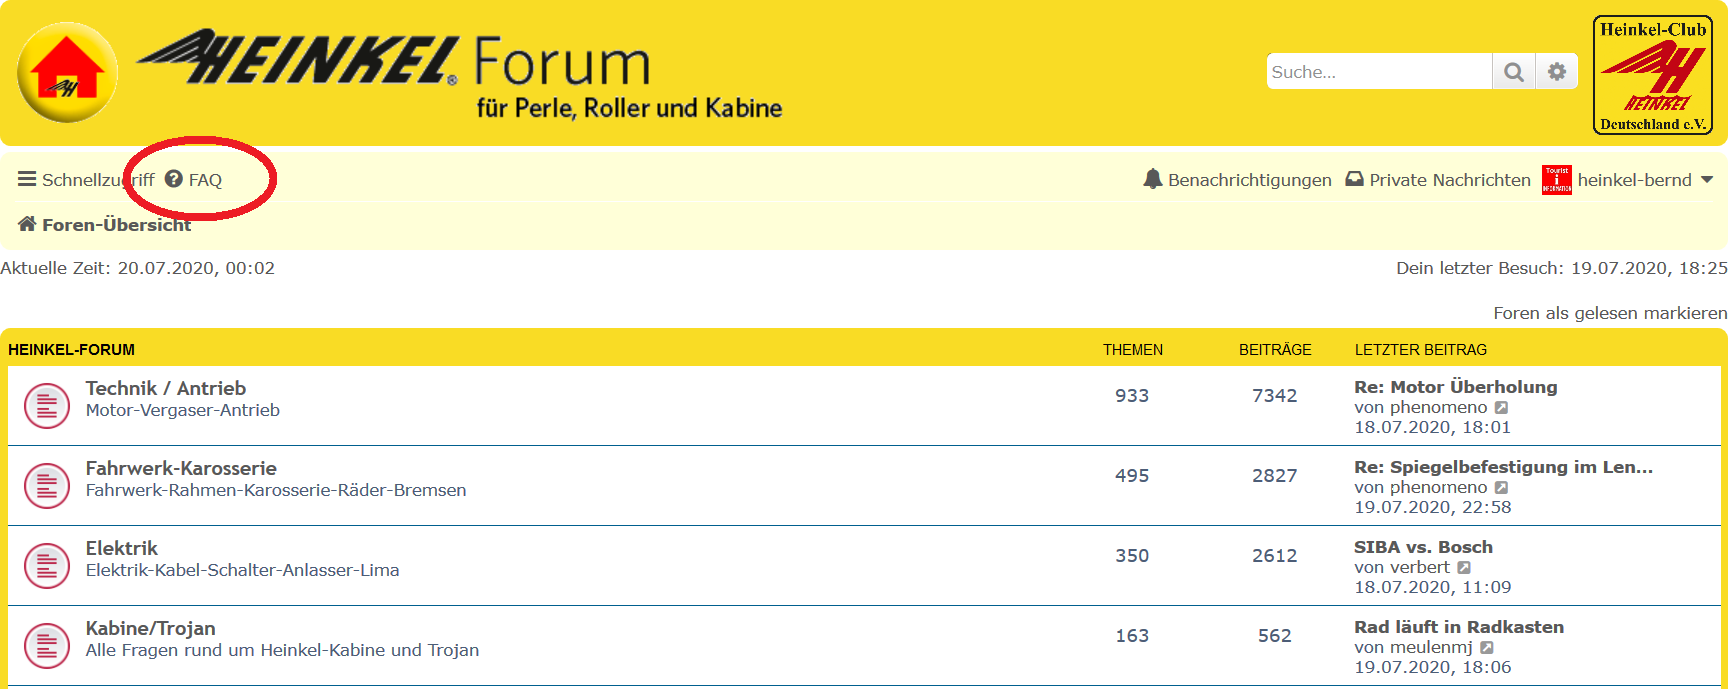Open the Technik / Antrieb forum
The image size is (1728, 689).
point(166,388)
